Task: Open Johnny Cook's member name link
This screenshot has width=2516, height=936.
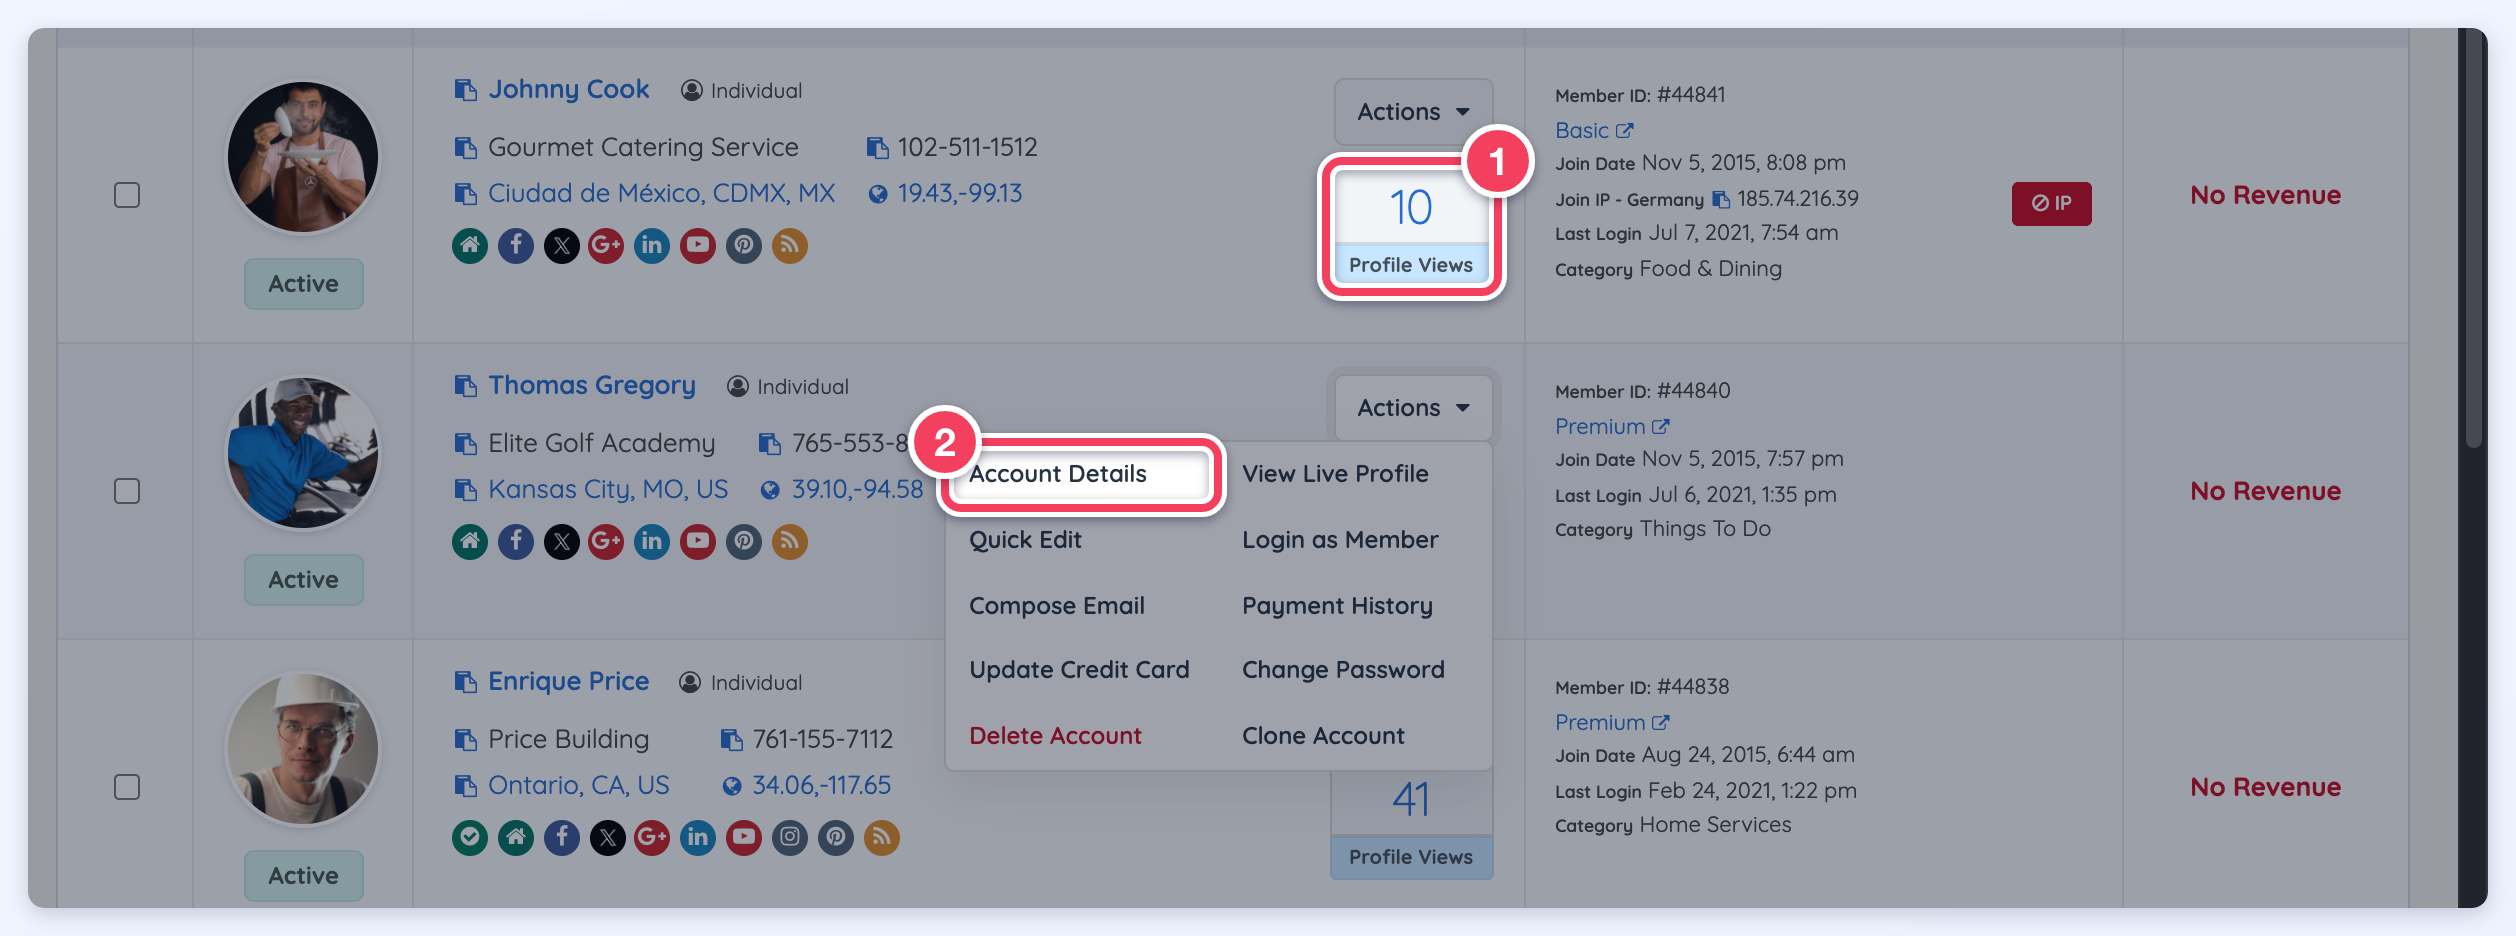Action: (x=569, y=90)
